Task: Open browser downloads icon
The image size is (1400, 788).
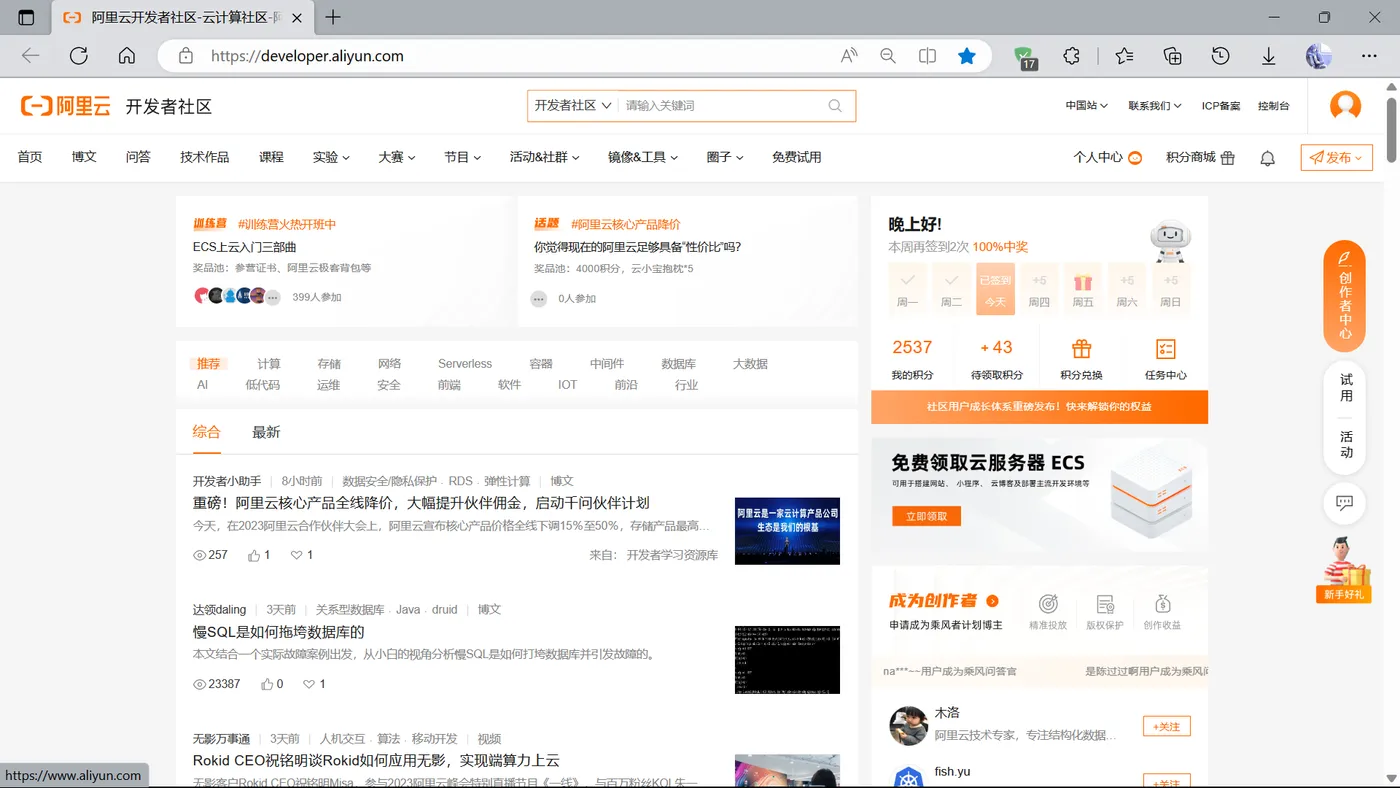Action: pyautogui.click(x=1268, y=56)
